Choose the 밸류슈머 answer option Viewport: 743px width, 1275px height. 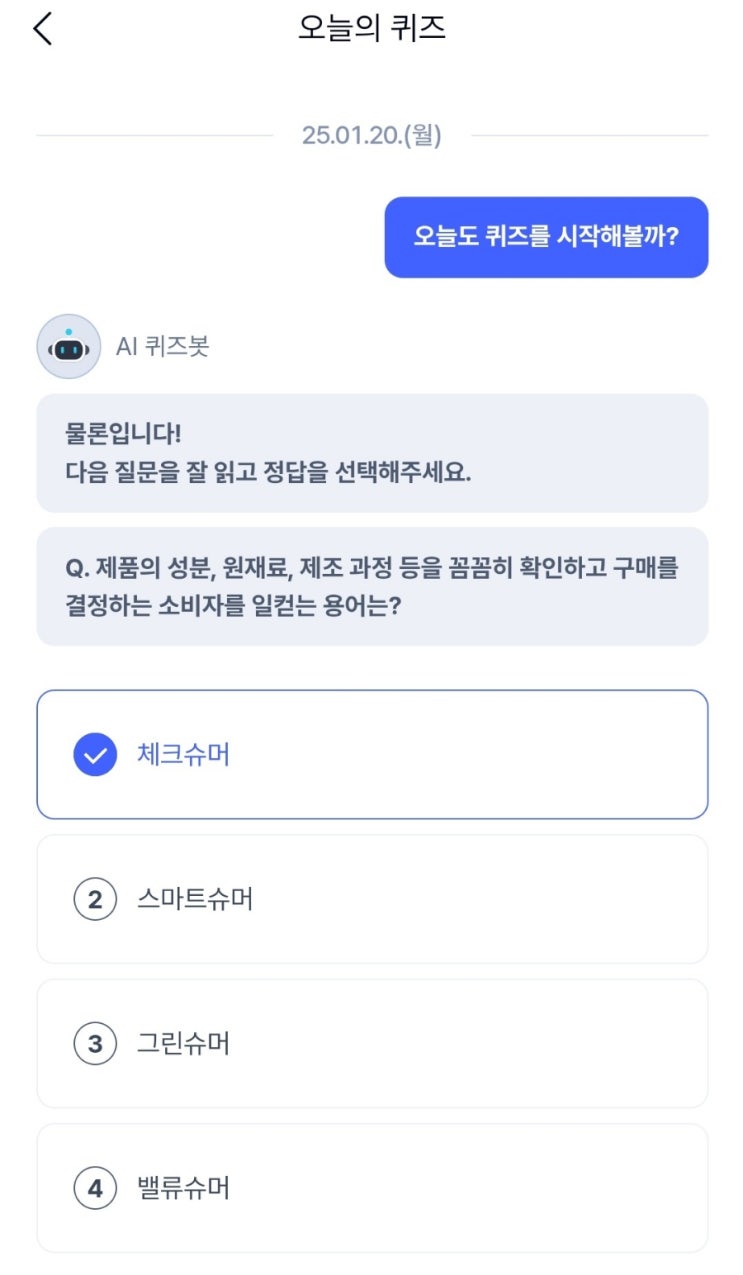point(372,1189)
